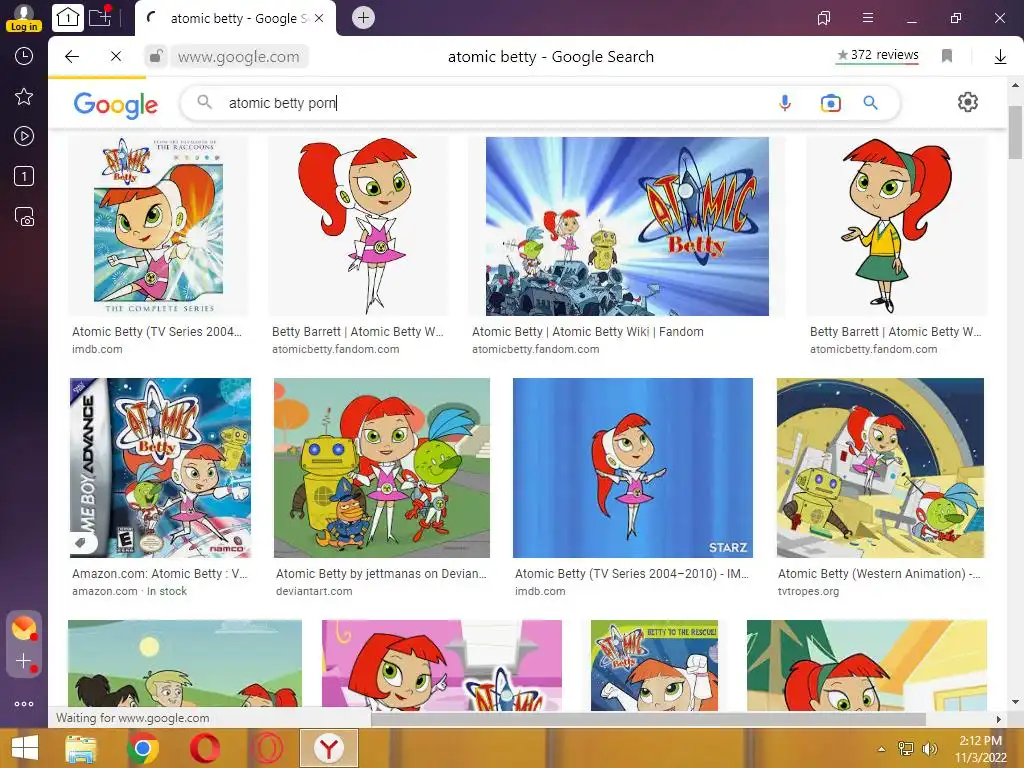
Task: Click the horizontal scrollbar thumb
Action: coord(648,719)
